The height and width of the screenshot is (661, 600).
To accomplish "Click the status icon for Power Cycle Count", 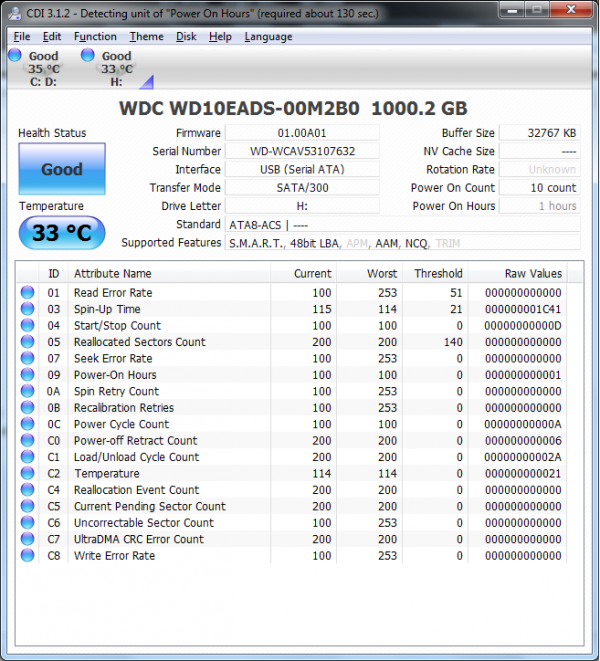I will tap(27, 424).
